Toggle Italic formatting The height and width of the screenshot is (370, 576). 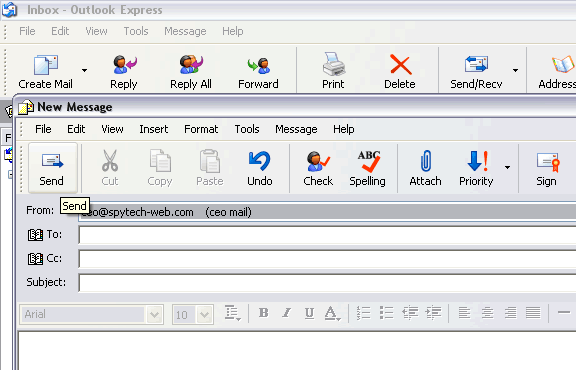(287, 313)
